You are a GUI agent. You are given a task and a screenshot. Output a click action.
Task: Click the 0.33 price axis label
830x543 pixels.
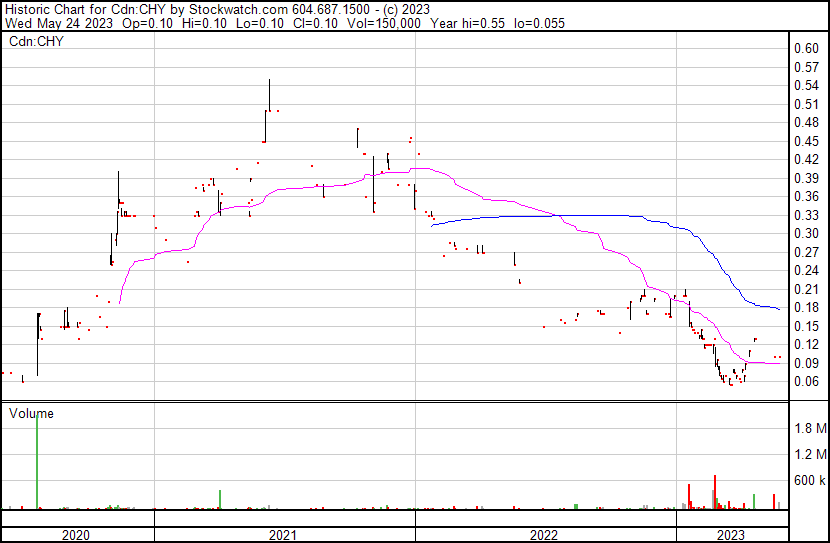(806, 215)
